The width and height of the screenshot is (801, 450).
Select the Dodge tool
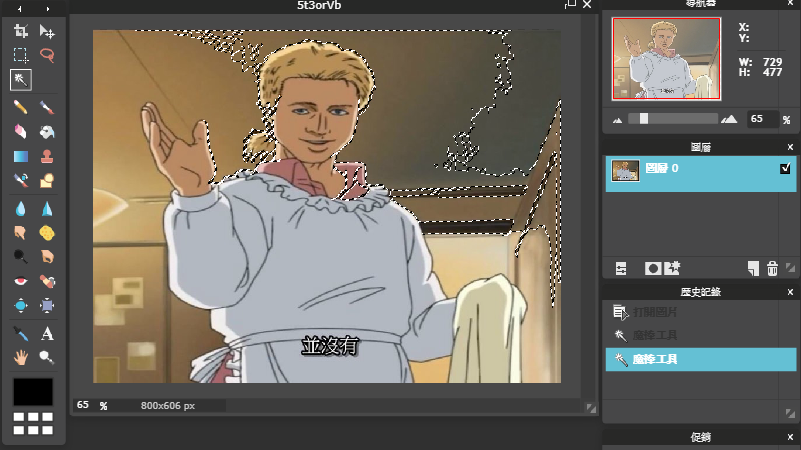pyautogui.click(x=20, y=256)
